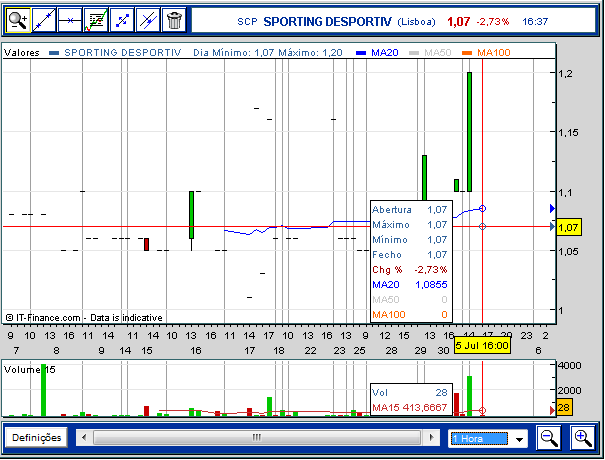Click the red candlestick on day 15
Screen dimensions: 605x460
point(147,245)
